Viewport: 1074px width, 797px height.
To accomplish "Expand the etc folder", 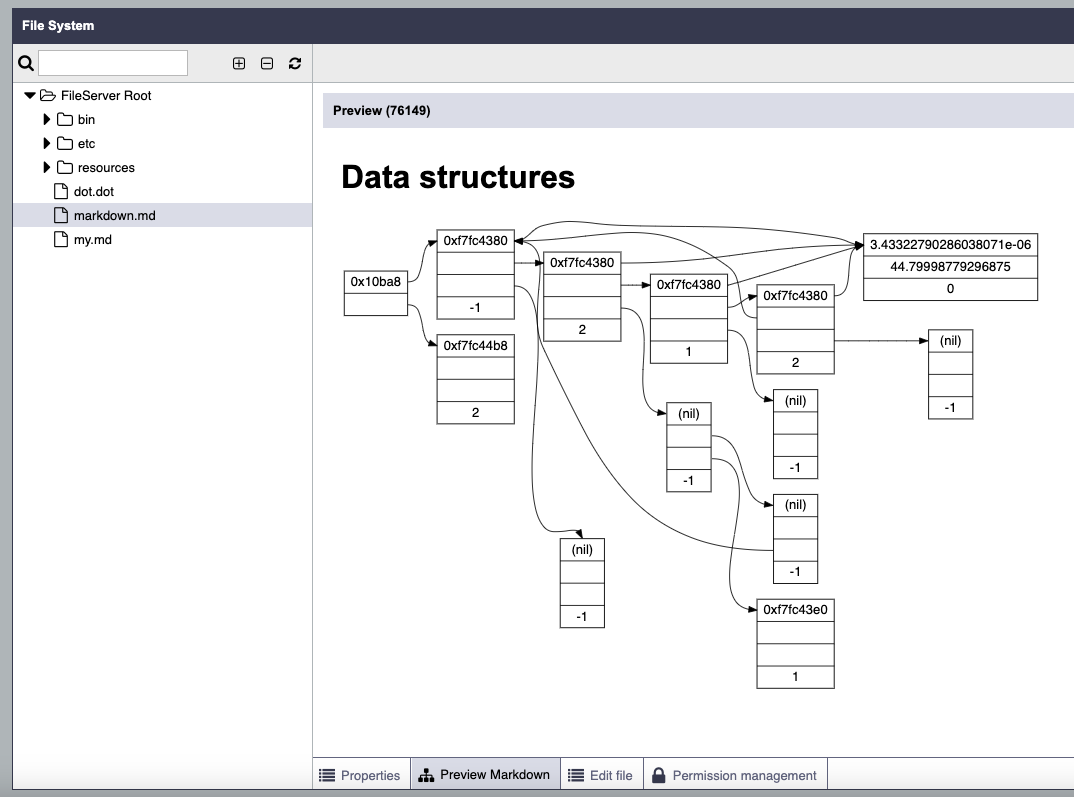I will (47, 143).
